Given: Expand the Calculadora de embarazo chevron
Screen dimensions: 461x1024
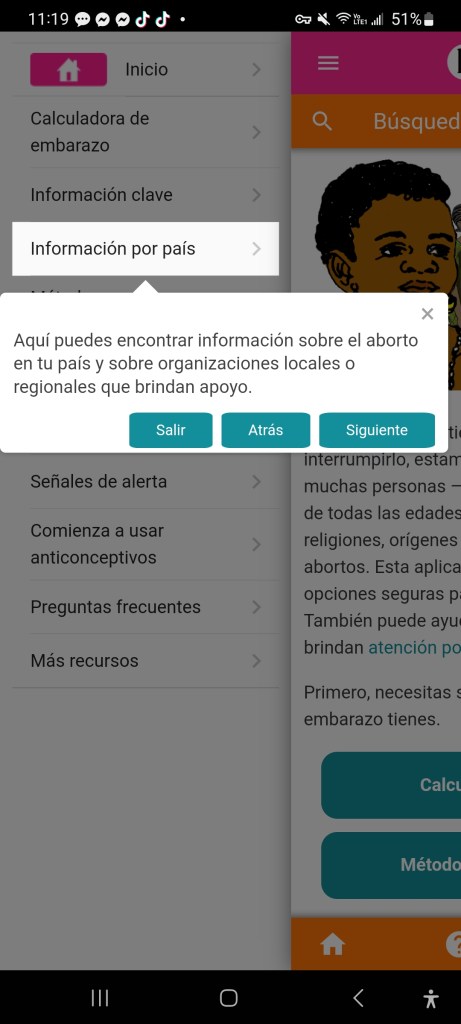Looking at the screenshot, I should click(256, 133).
